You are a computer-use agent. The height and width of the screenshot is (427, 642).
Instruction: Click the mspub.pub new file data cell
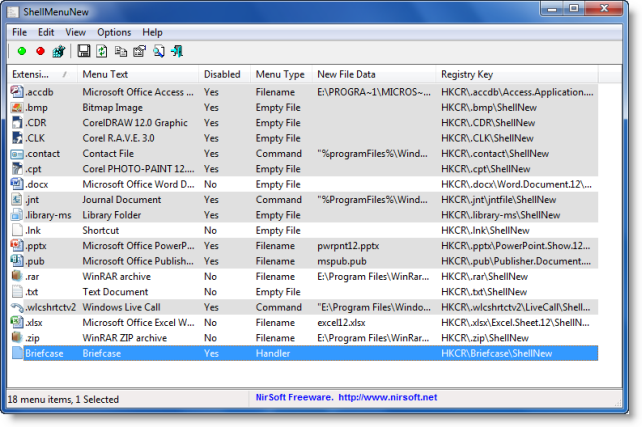pos(342,261)
